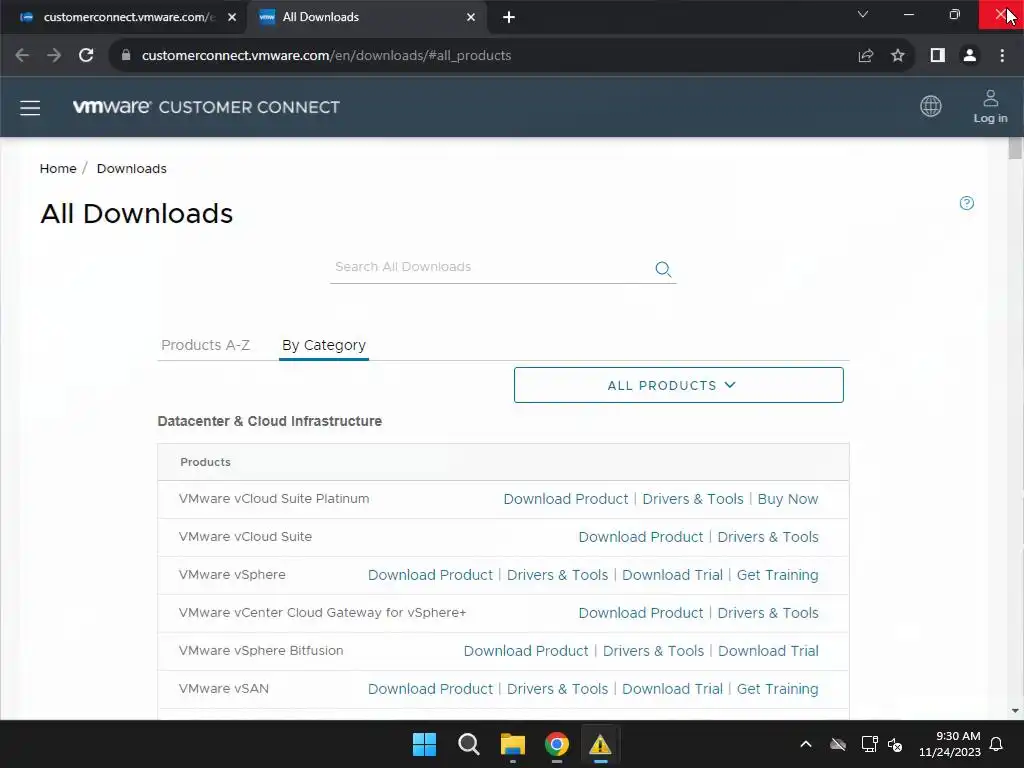Click the browser address bar URL

point(327,56)
